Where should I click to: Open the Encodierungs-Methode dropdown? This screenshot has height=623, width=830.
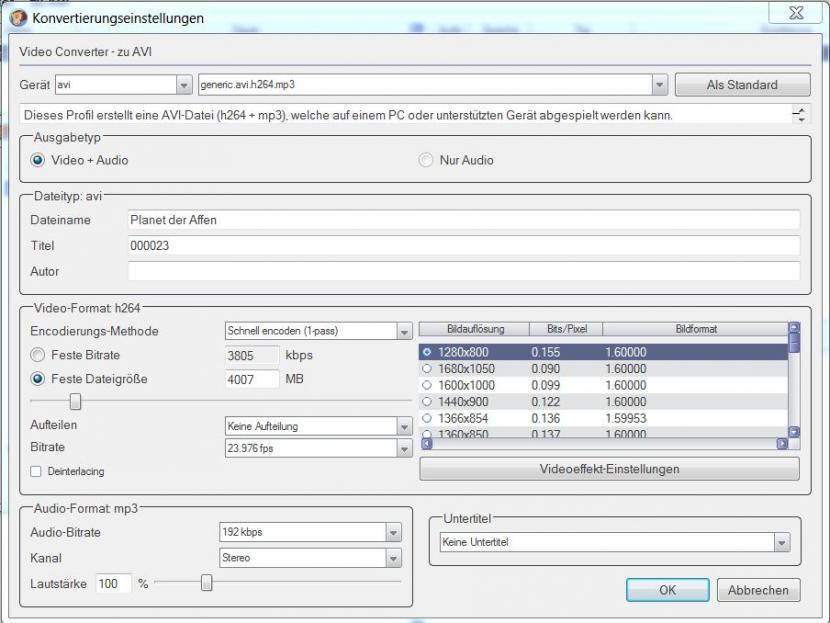tap(404, 332)
